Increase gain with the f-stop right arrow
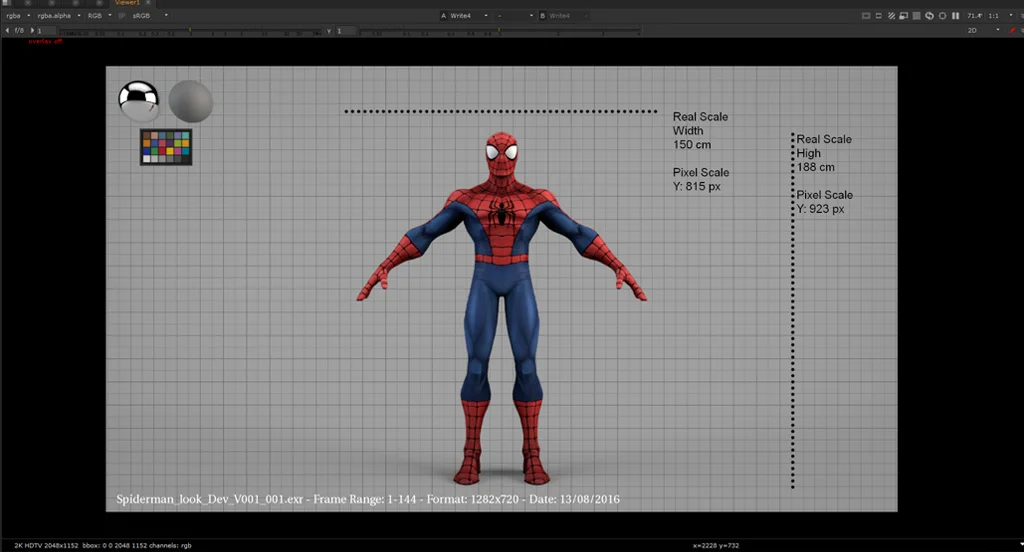The height and width of the screenshot is (552, 1024). 31,31
